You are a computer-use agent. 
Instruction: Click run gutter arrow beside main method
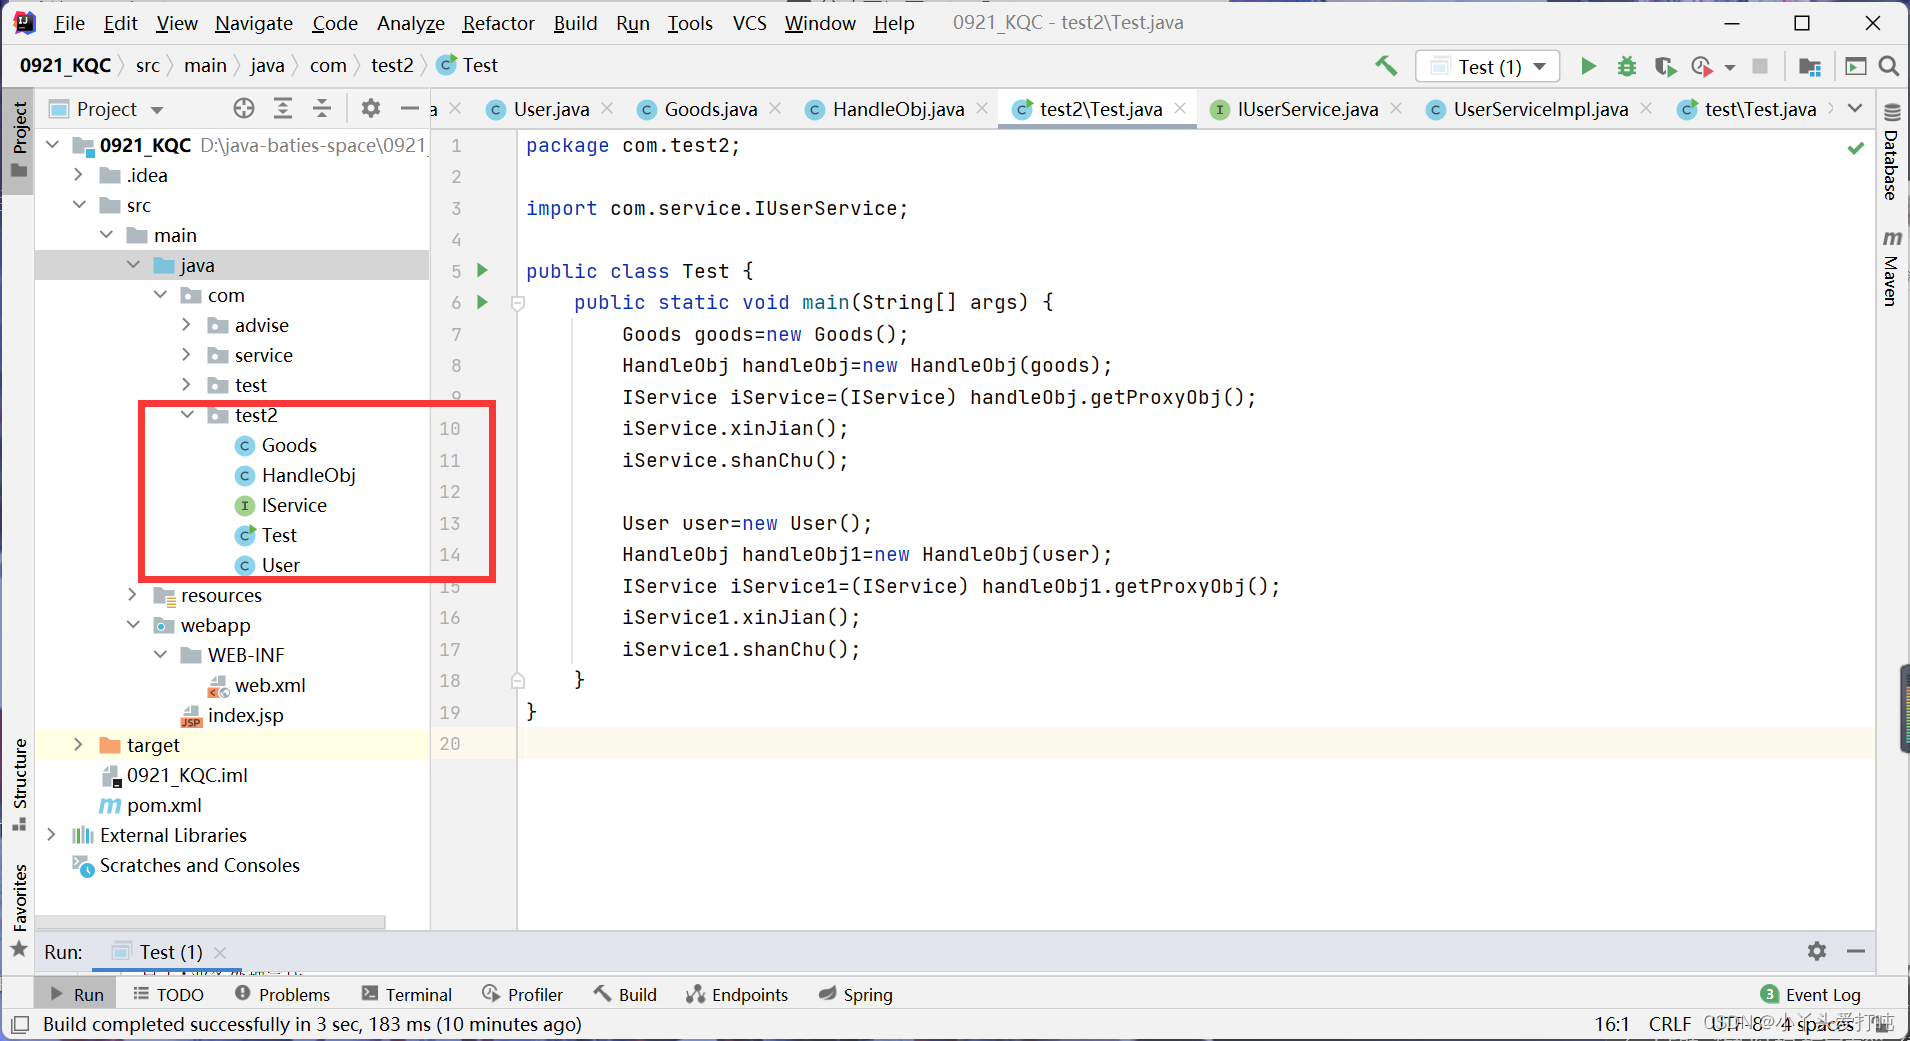[x=483, y=302]
